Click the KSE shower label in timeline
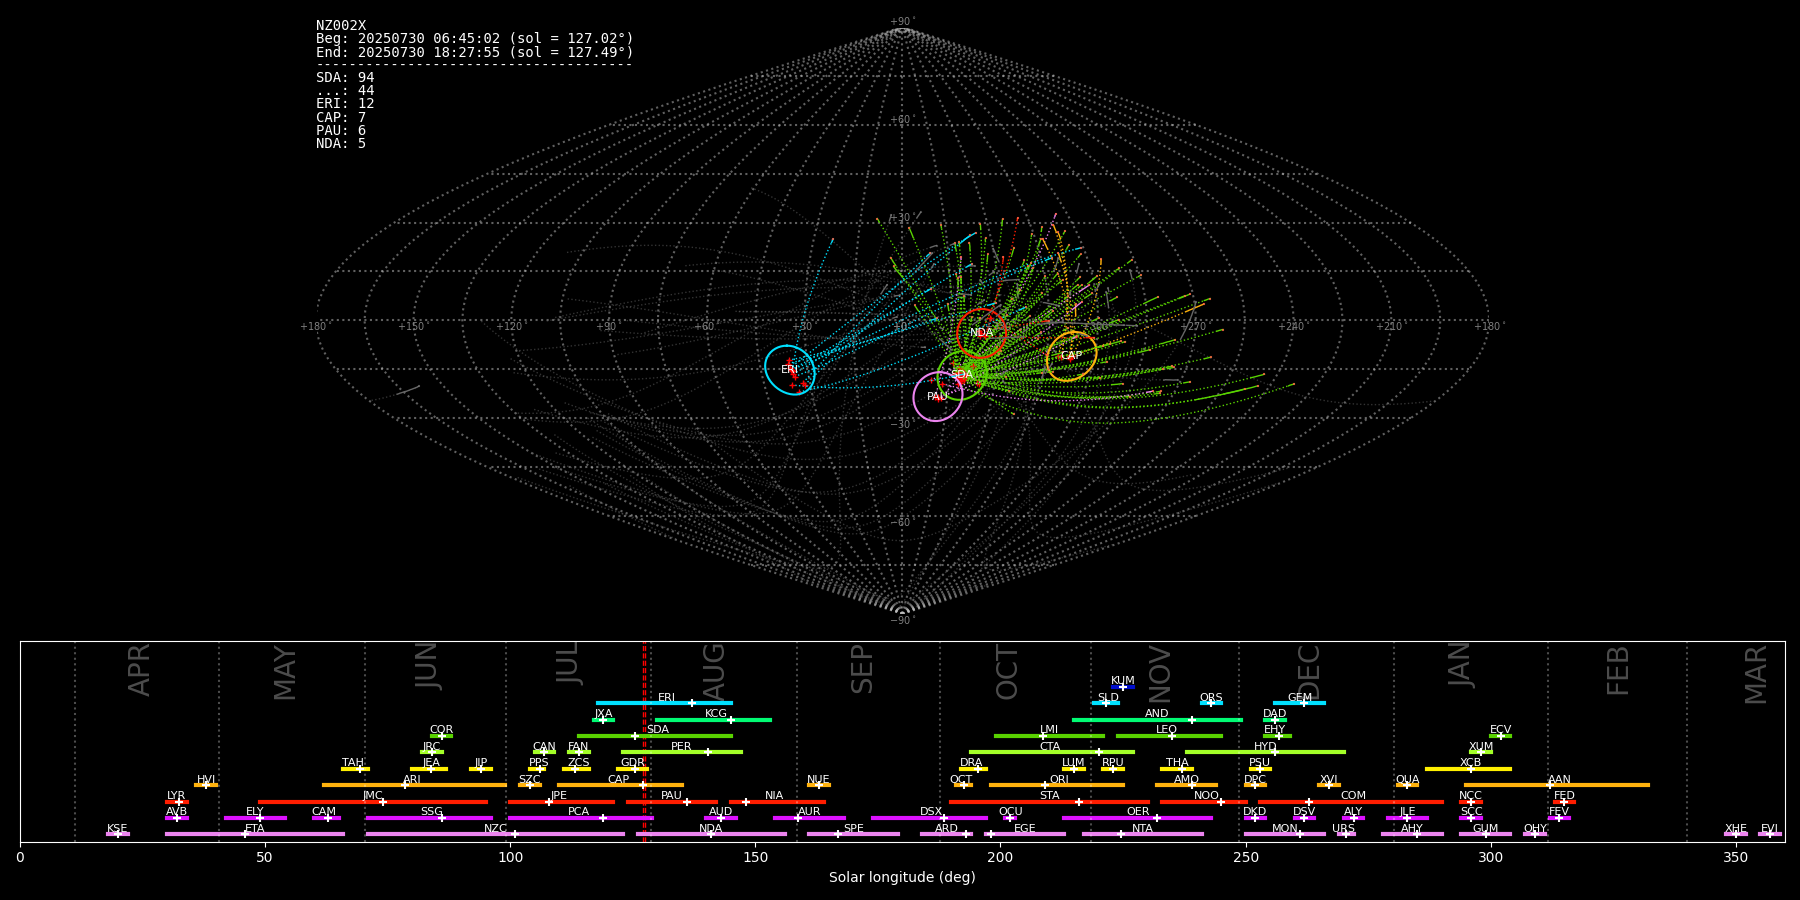Screen dimensions: 1800x900 (x=117, y=829)
